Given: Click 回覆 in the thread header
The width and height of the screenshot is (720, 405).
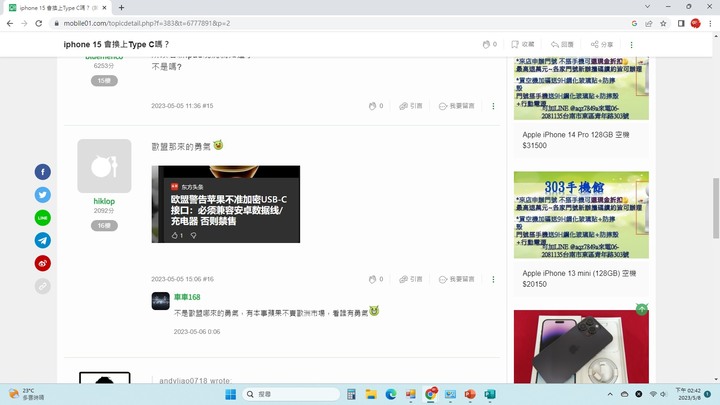Looking at the screenshot, I should click(562, 45).
